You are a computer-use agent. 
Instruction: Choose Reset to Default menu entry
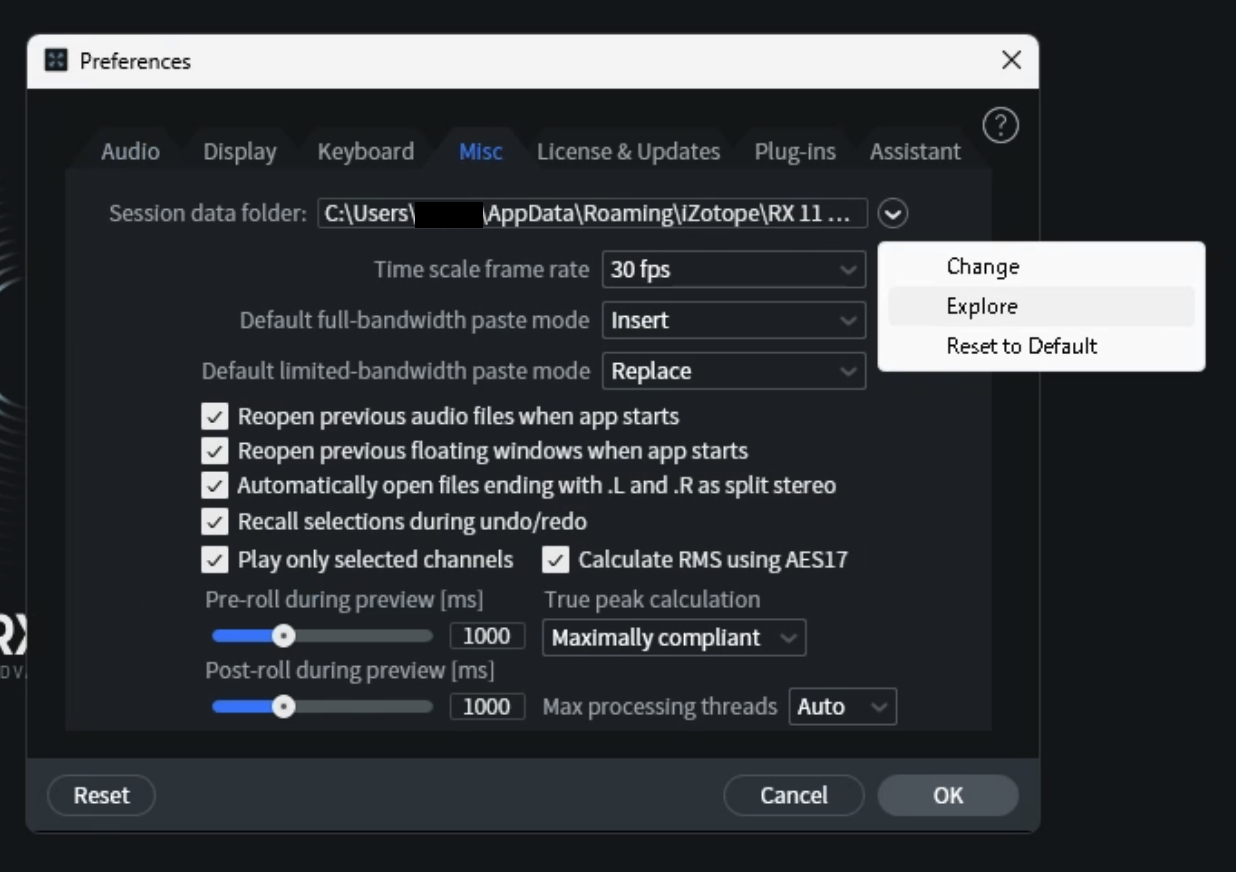[1021, 346]
